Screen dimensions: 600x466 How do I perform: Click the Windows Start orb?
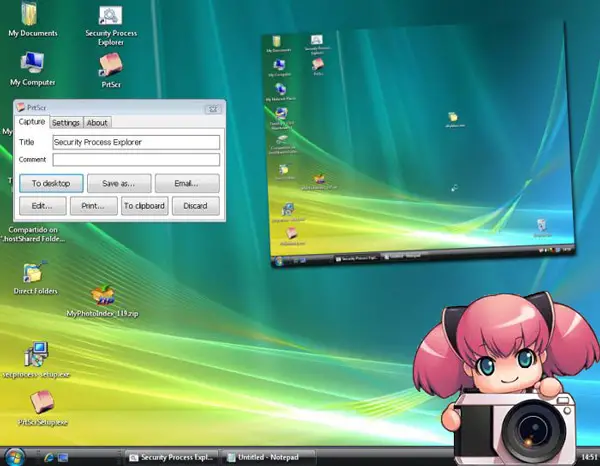(15, 457)
